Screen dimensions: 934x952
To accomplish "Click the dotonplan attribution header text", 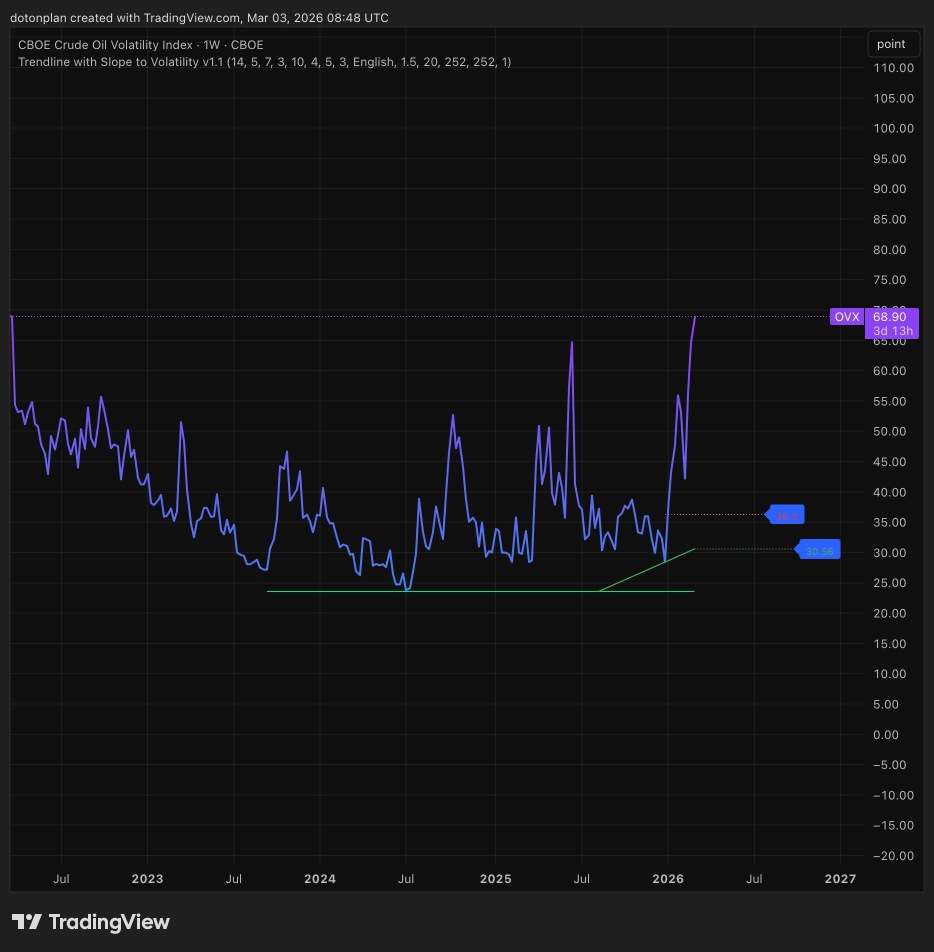I will point(199,18).
